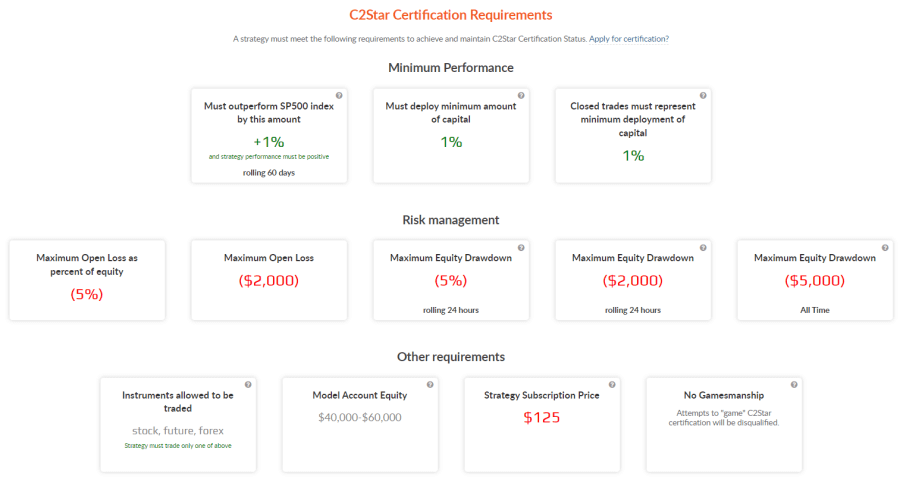Viewport: 900px width, 489px height.
Task: Click 'Strategy Subscription Price' title
Action: tap(541, 395)
